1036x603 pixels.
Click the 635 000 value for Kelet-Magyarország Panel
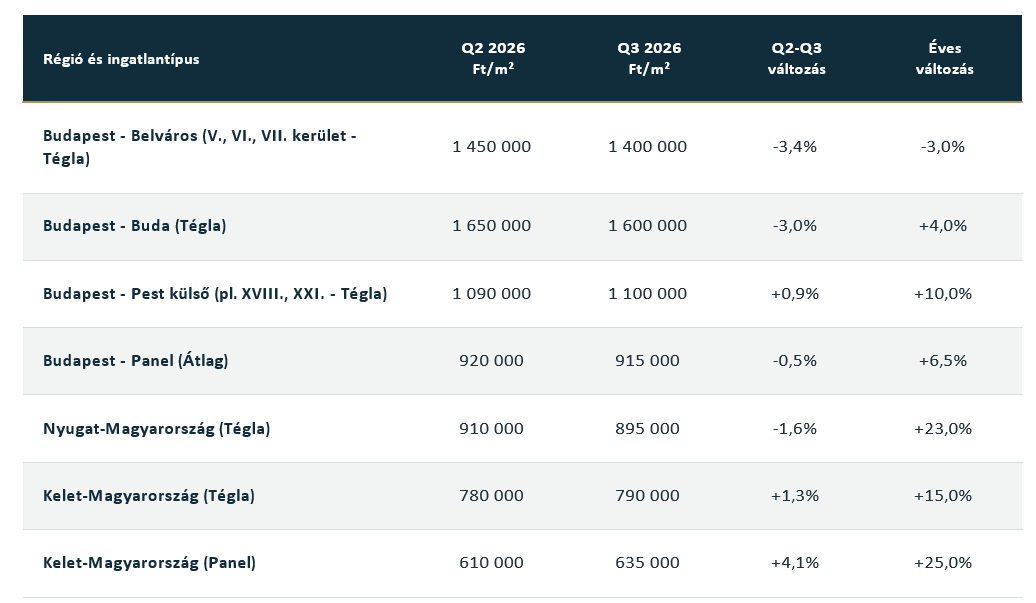pyautogui.click(x=648, y=563)
